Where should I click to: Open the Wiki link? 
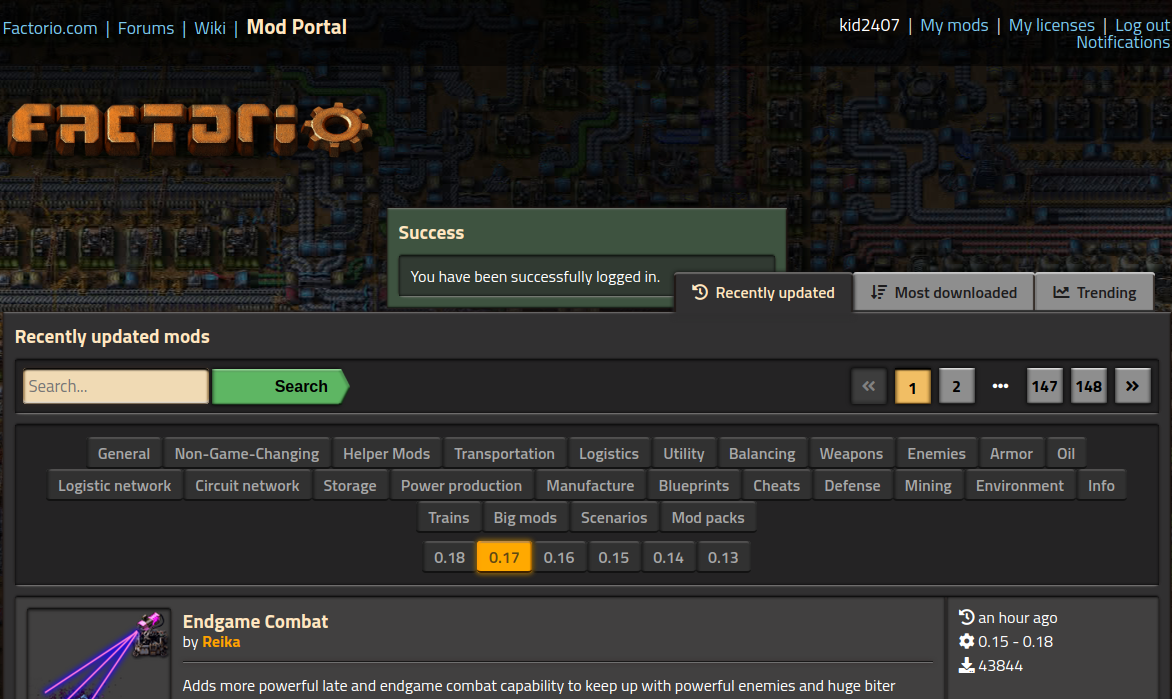click(x=210, y=28)
